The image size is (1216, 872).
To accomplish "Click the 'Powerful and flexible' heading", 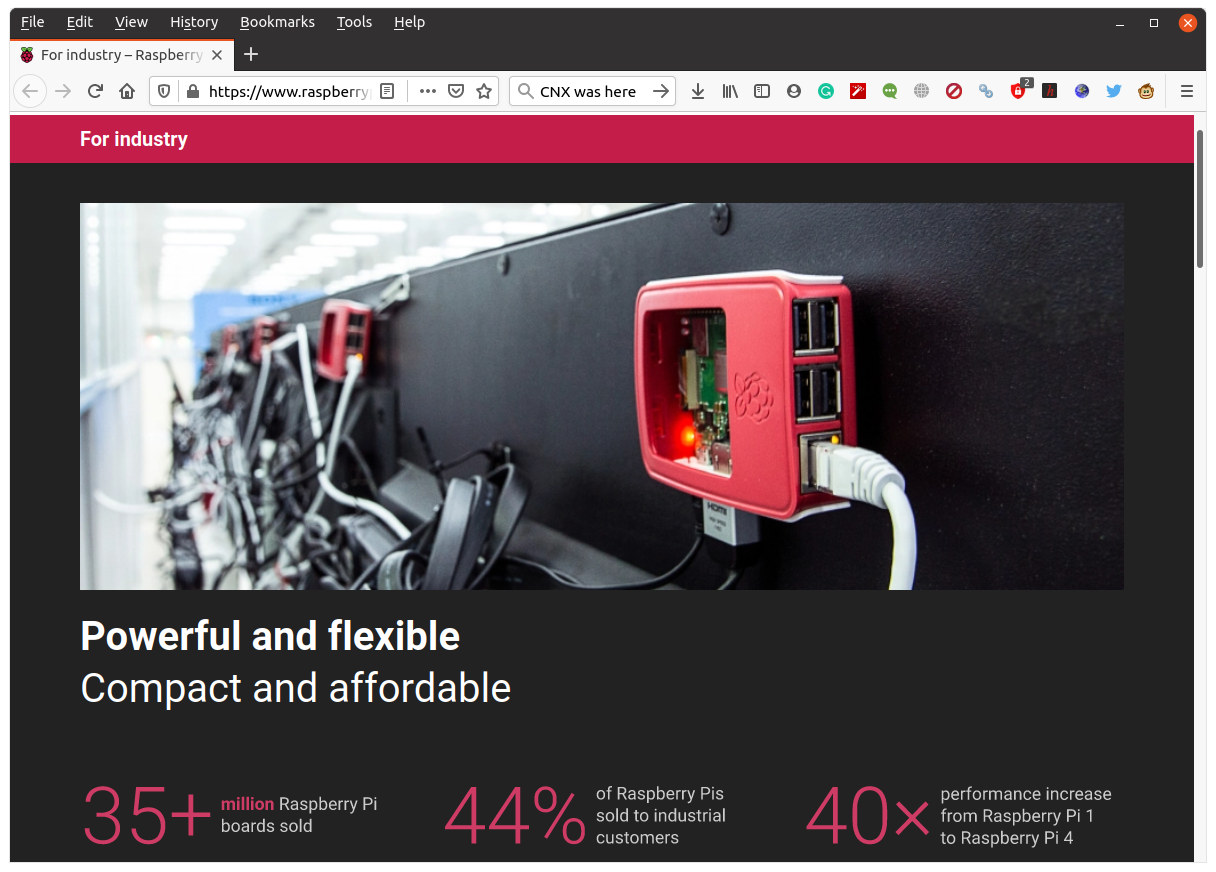I will point(270,636).
